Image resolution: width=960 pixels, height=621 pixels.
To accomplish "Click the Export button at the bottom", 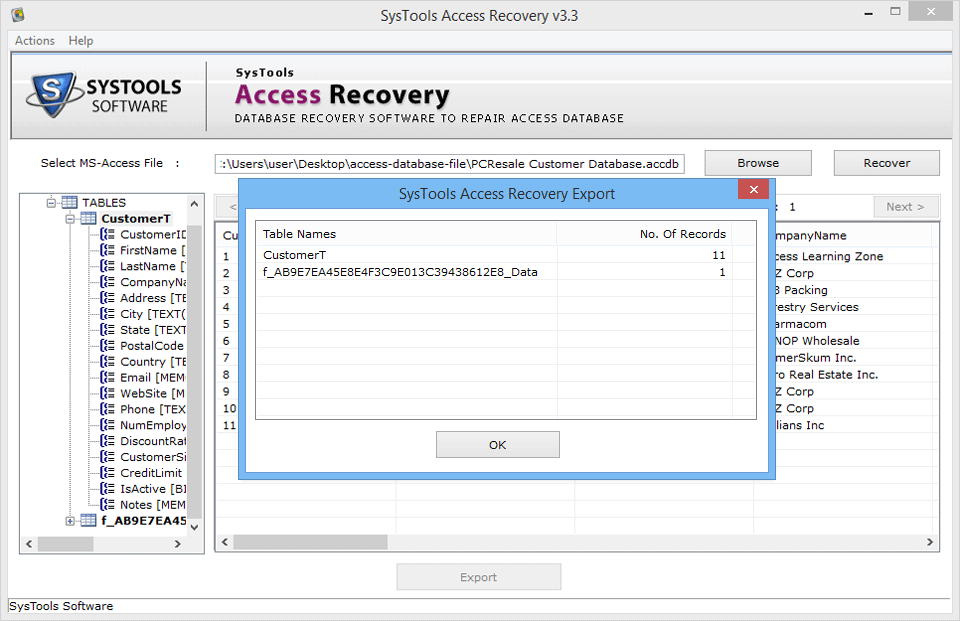I will point(479,577).
